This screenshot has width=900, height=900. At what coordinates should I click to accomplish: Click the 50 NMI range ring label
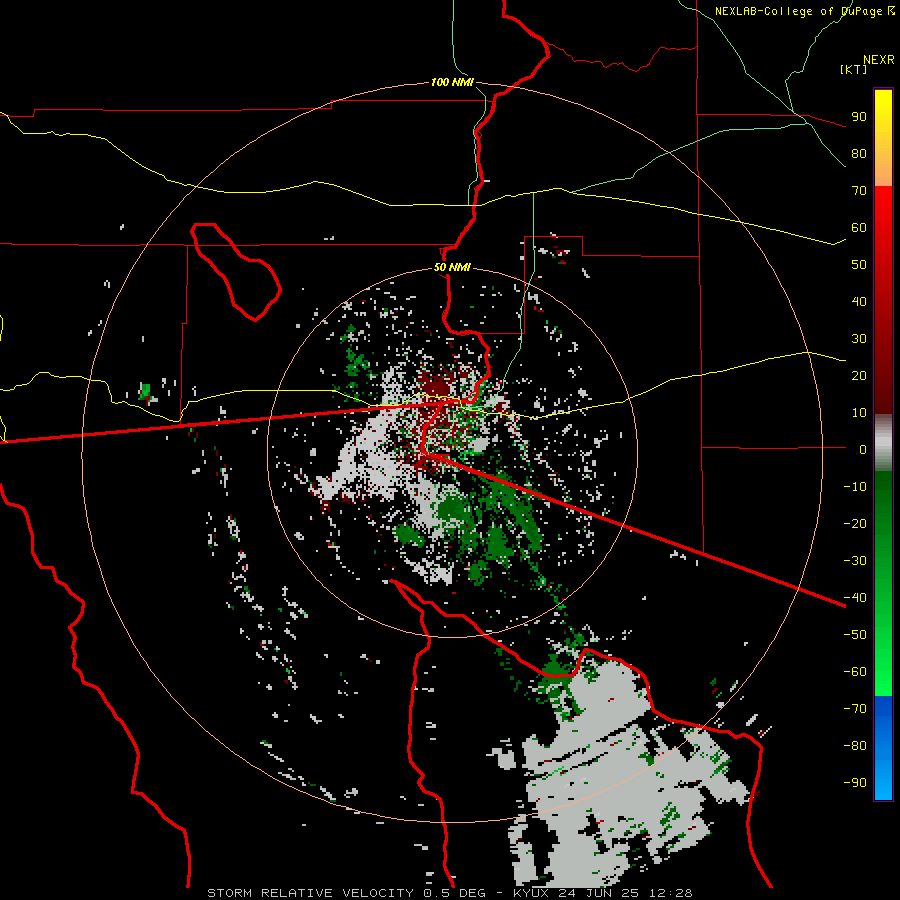(452, 267)
